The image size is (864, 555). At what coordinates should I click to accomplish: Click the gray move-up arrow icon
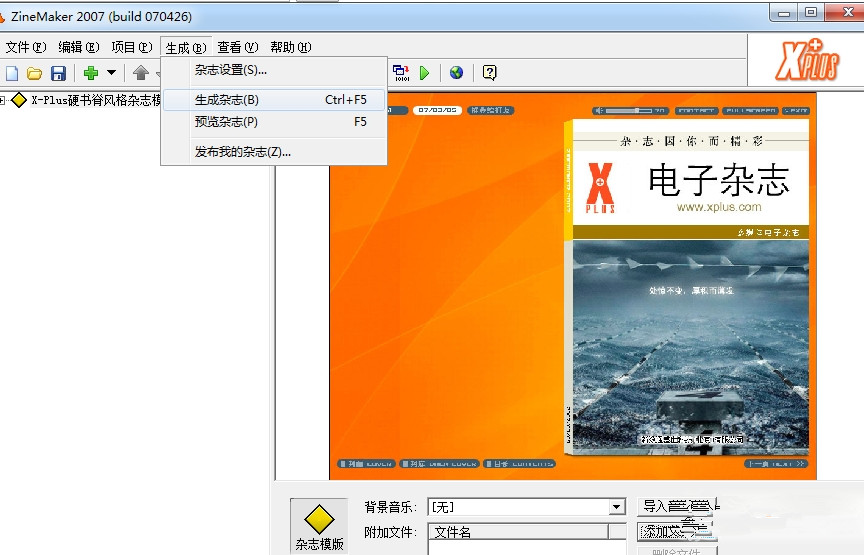[x=141, y=73]
